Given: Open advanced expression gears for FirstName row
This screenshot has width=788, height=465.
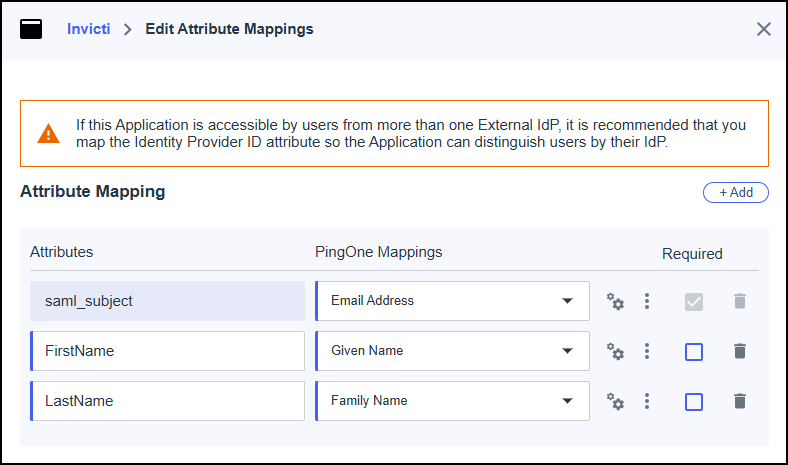Looking at the screenshot, I should [615, 351].
